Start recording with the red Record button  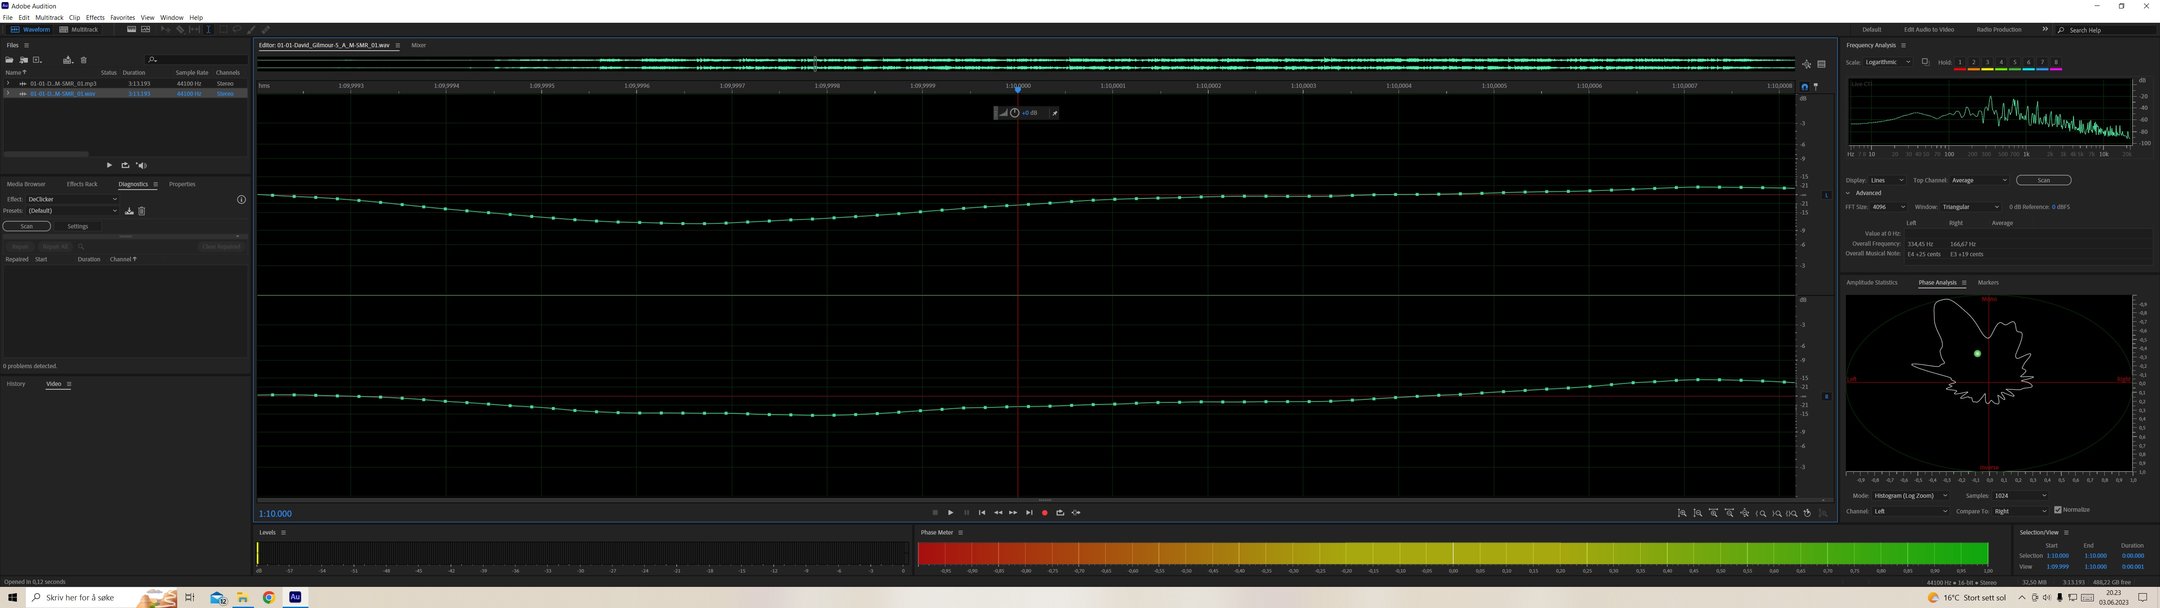(x=1045, y=513)
